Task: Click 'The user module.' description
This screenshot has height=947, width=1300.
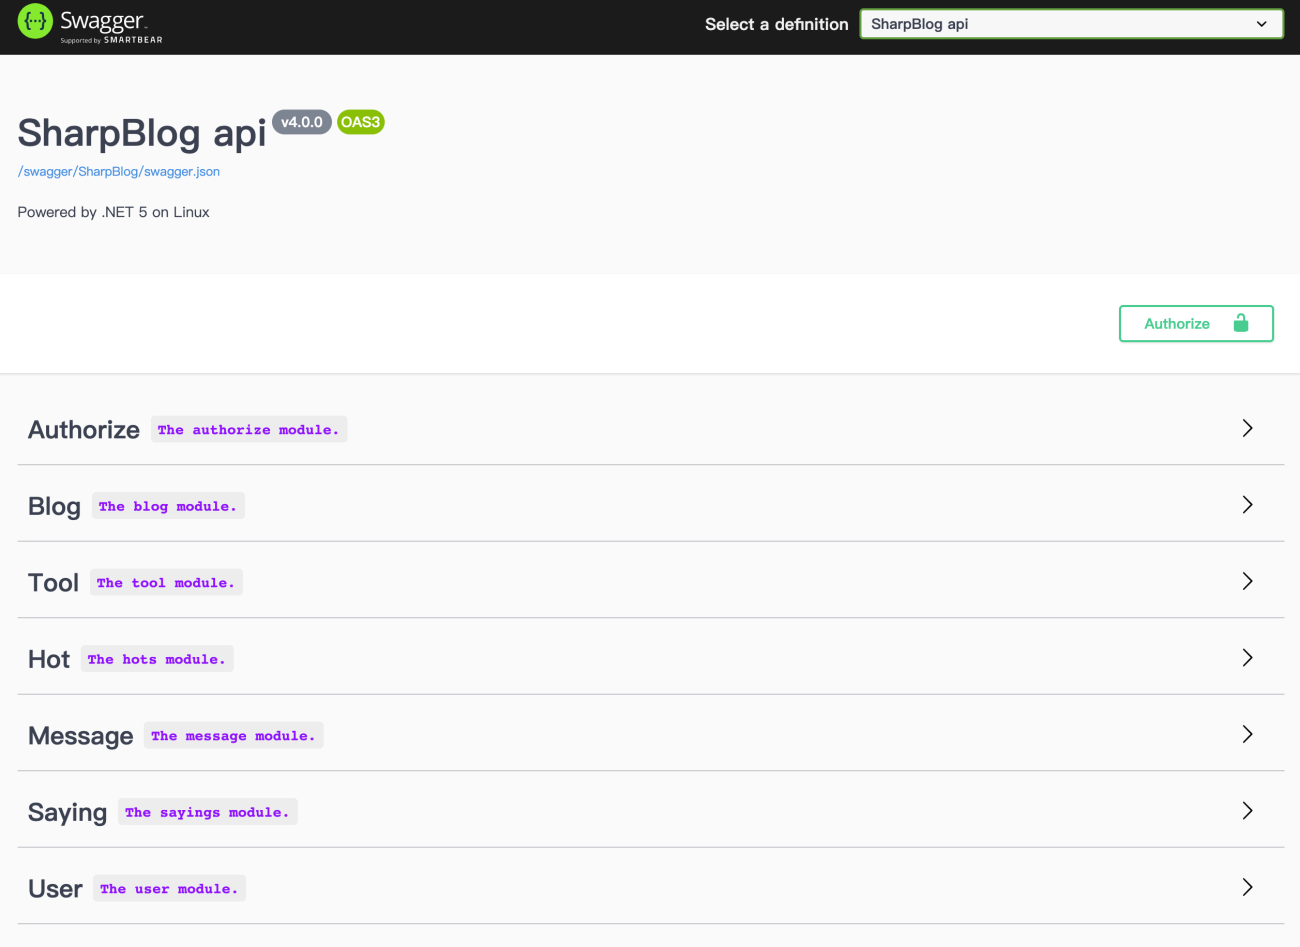Action: 170,889
